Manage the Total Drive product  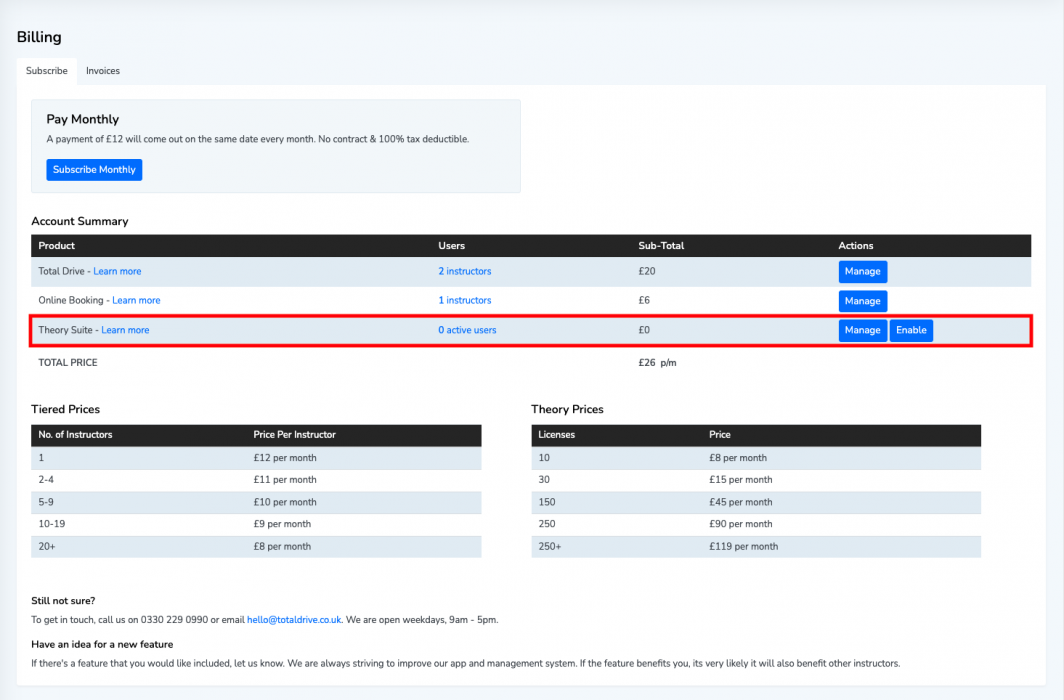[x=862, y=271]
